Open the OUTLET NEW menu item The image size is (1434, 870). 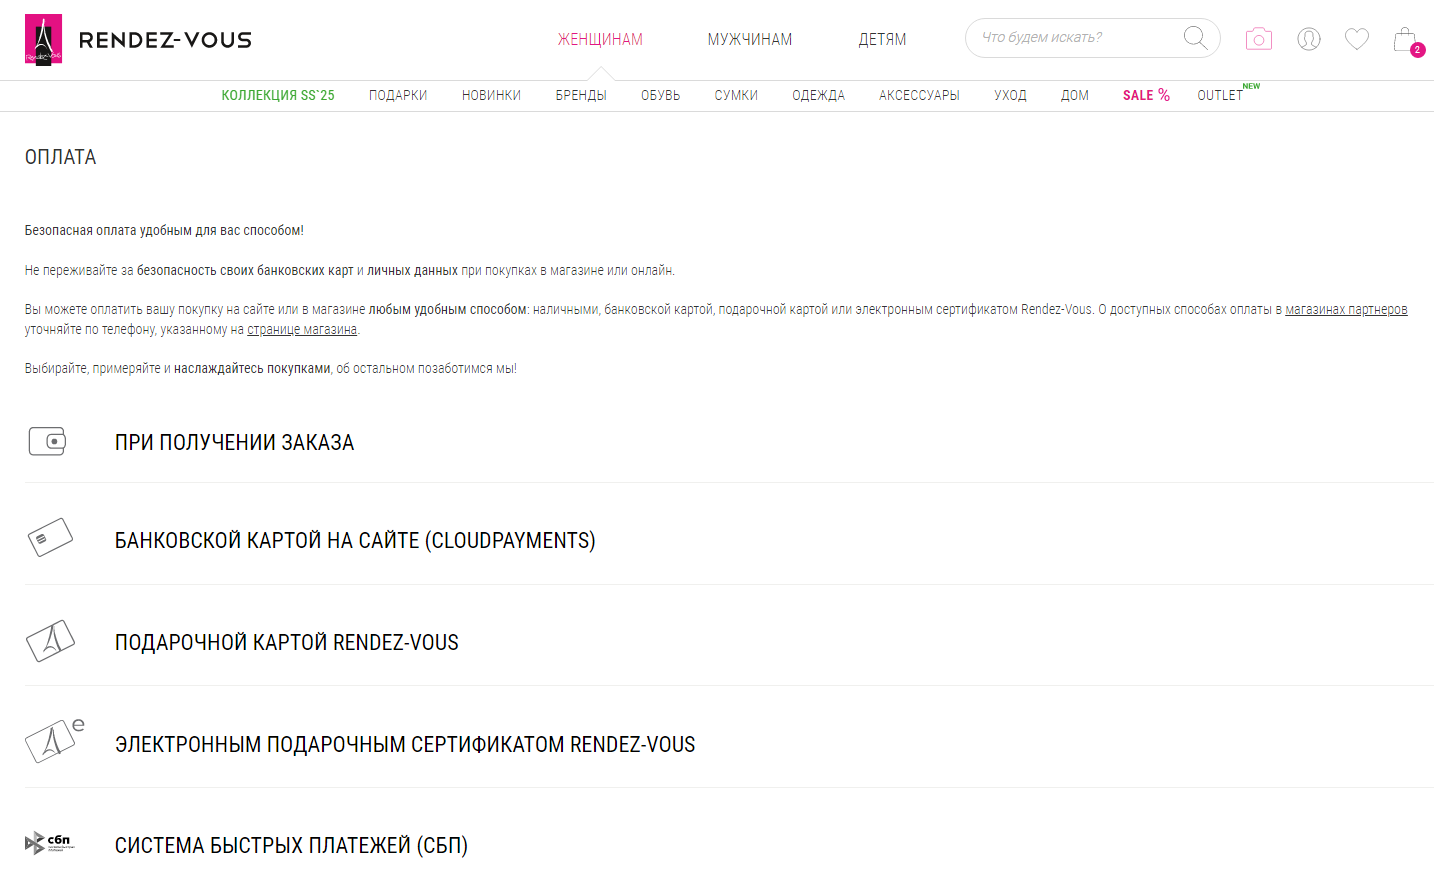tap(1228, 94)
